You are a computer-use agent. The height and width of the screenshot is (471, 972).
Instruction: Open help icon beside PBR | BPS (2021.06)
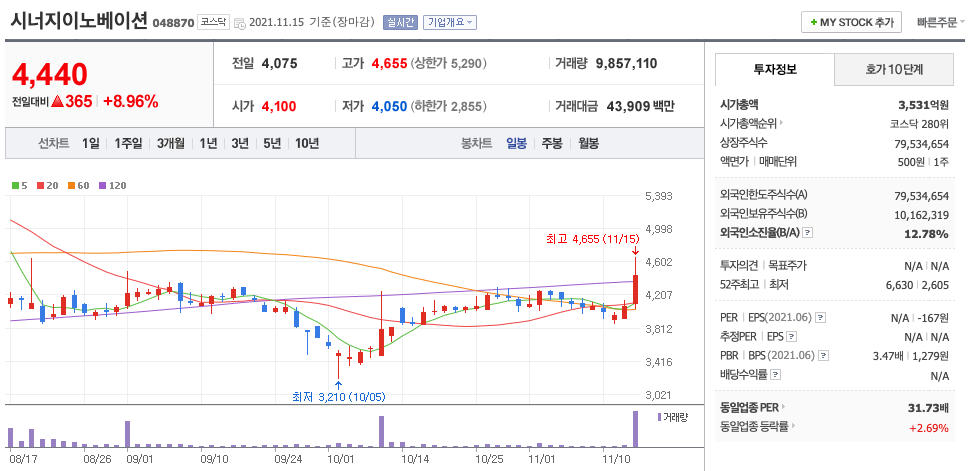click(824, 356)
